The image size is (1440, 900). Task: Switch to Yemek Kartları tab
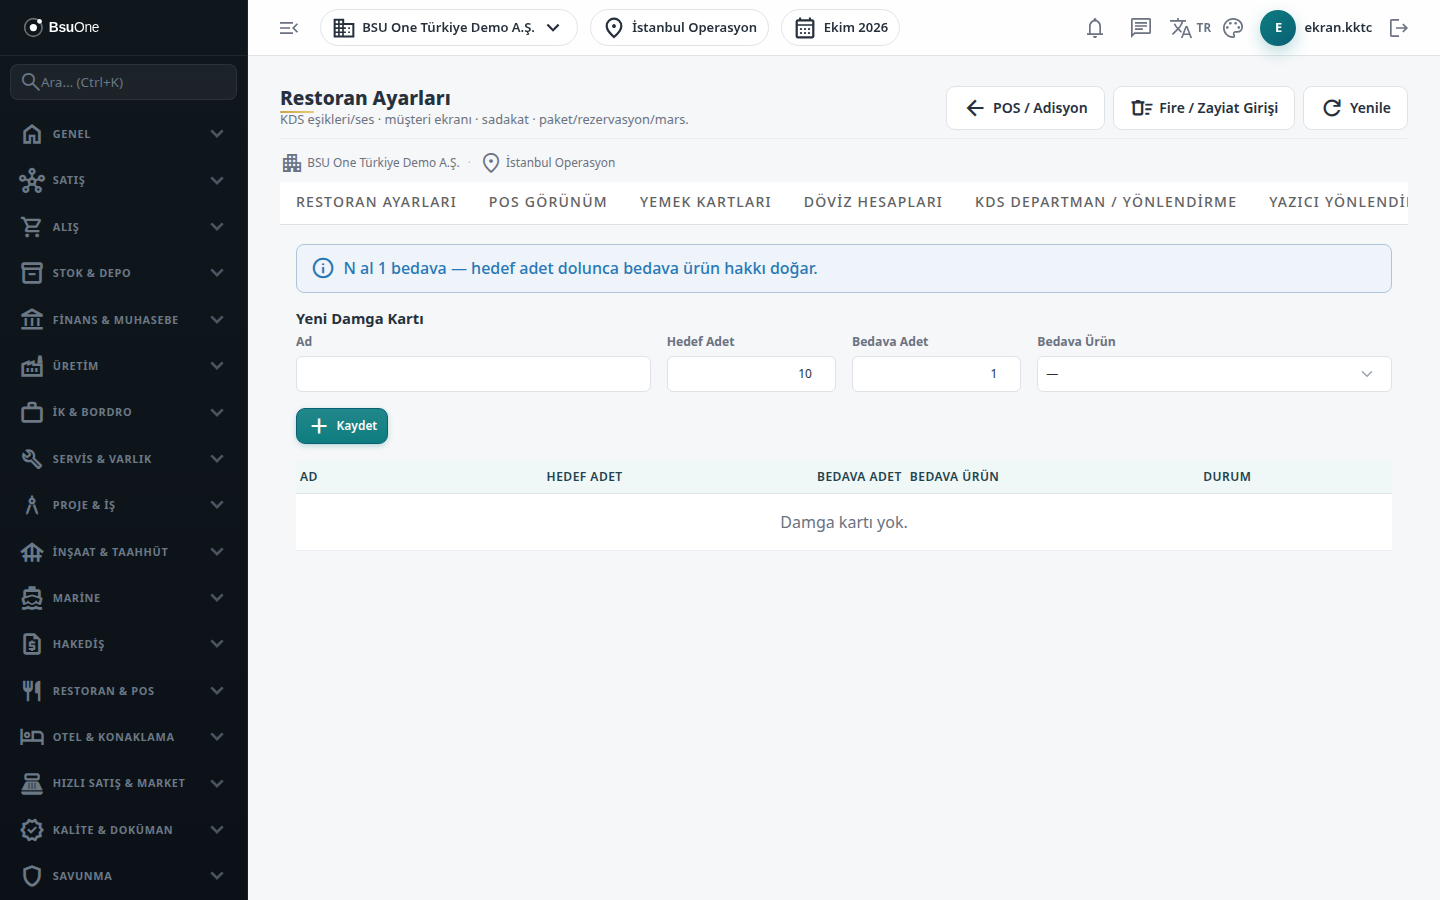[x=705, y=202]
